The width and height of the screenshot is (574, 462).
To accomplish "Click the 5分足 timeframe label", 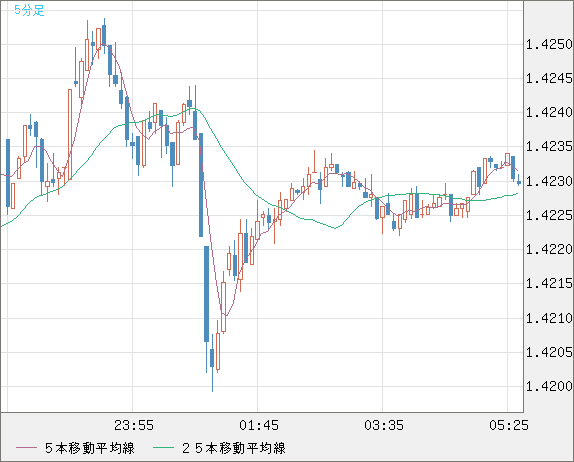I will coord(29,10).
